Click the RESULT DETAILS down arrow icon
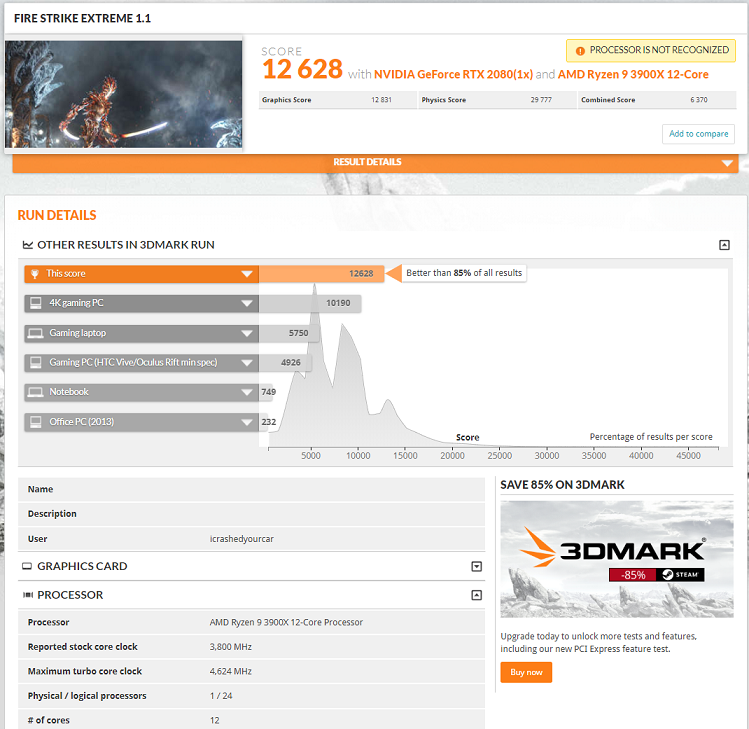749x729 pixels. 727,163
